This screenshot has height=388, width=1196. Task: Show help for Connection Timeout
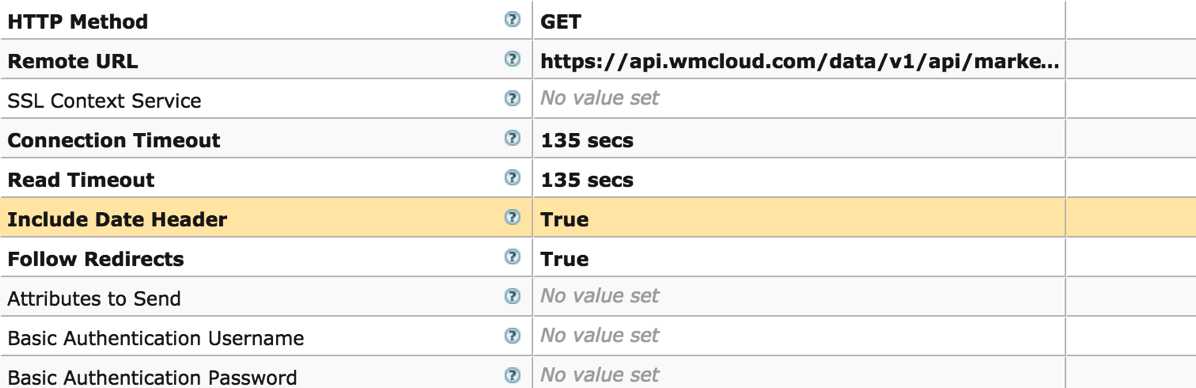pyautogui.click(x=513, y=138)
